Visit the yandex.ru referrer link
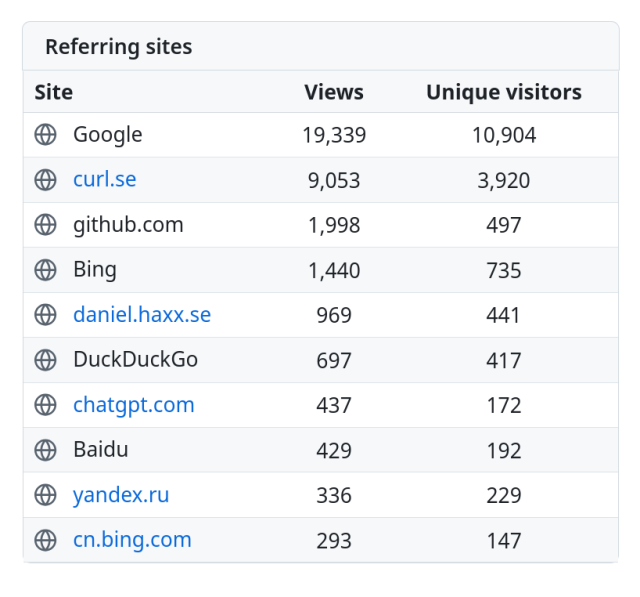The width and height of the screenshot is (640, 597). [x=121, y=495]
